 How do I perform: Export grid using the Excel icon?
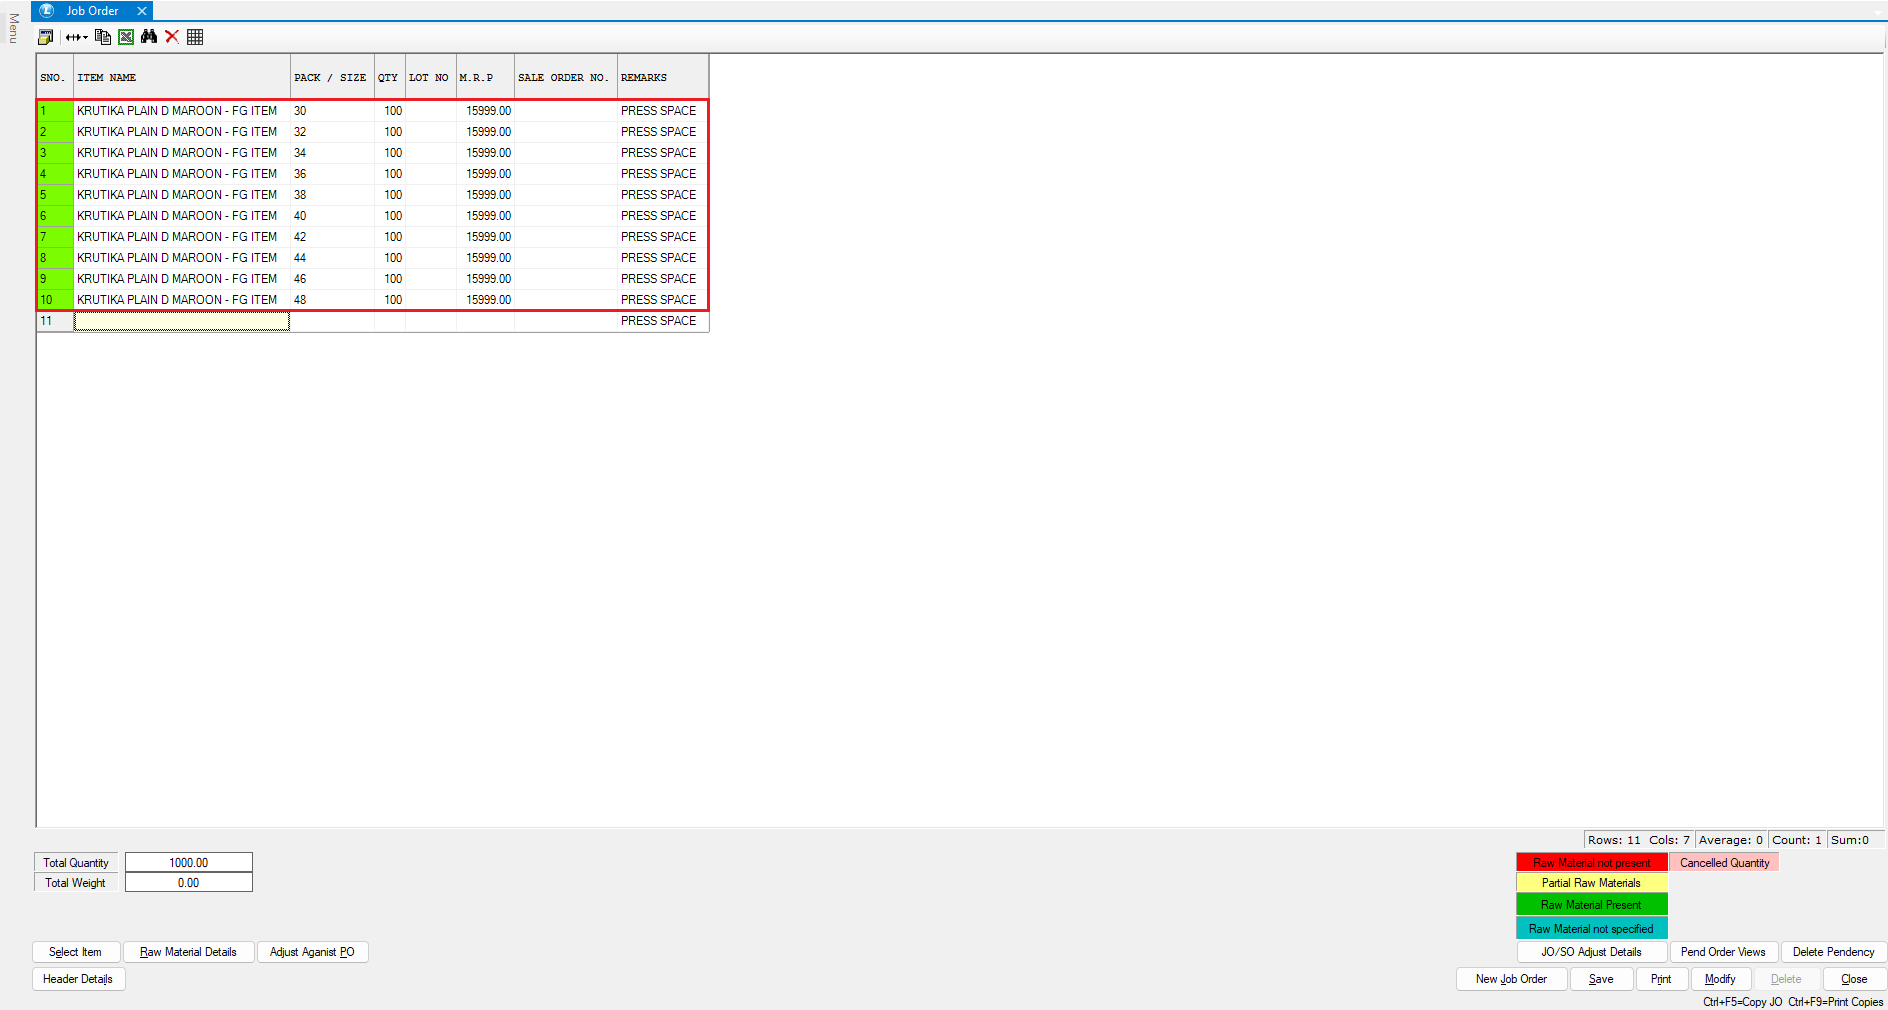pos(126,37)
